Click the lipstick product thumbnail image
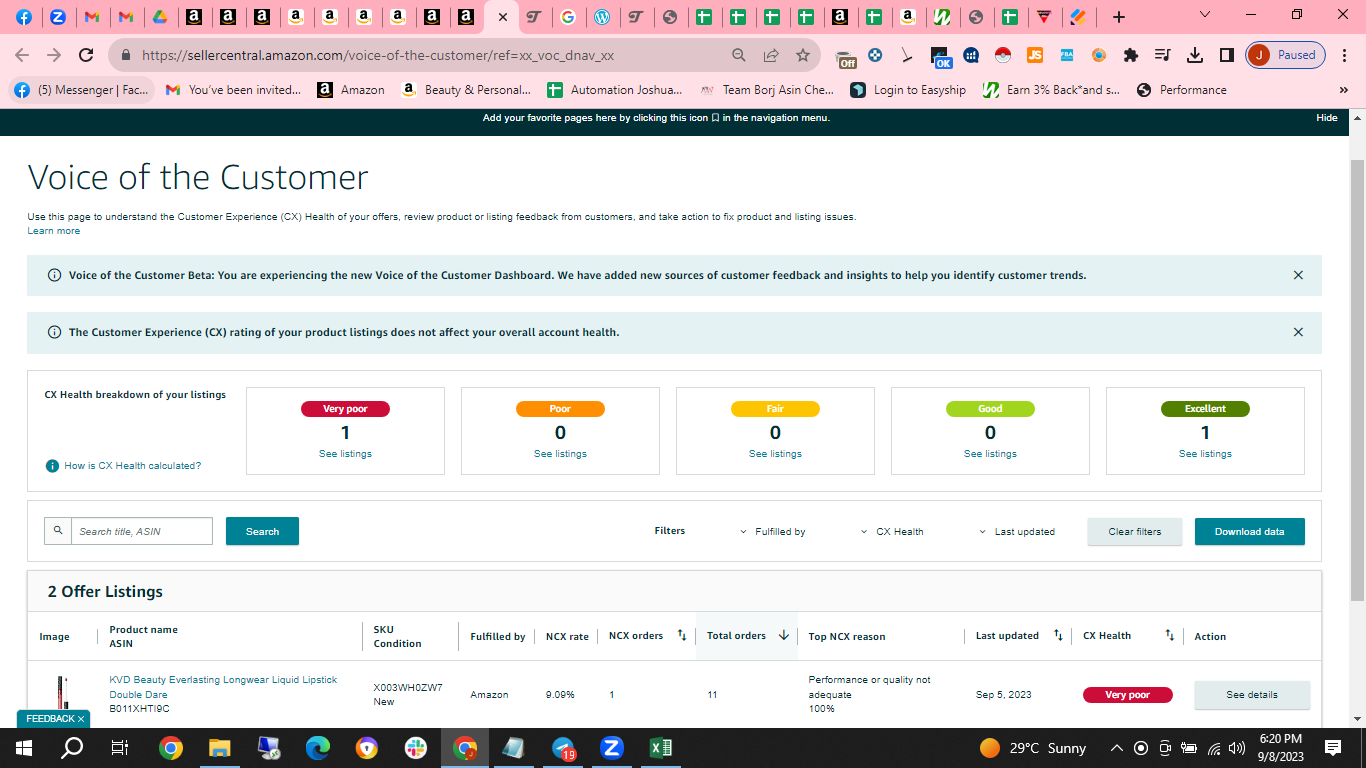Image resolution: width=1366 pixels, height=768 pixels. click(62, 694)
